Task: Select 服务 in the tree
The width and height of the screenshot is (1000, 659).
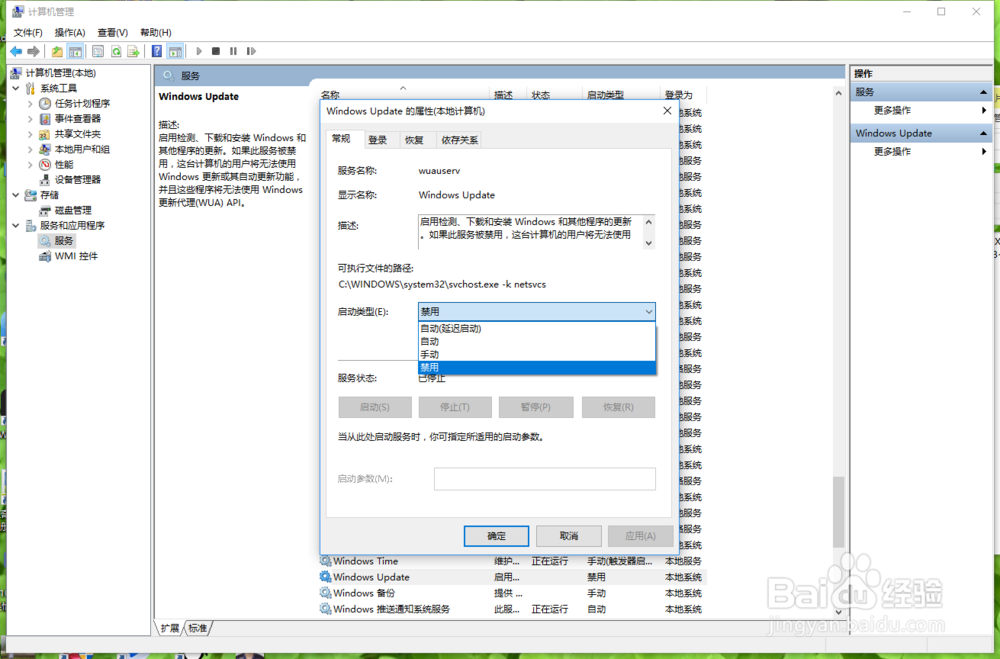Action: tap(63, 241)
